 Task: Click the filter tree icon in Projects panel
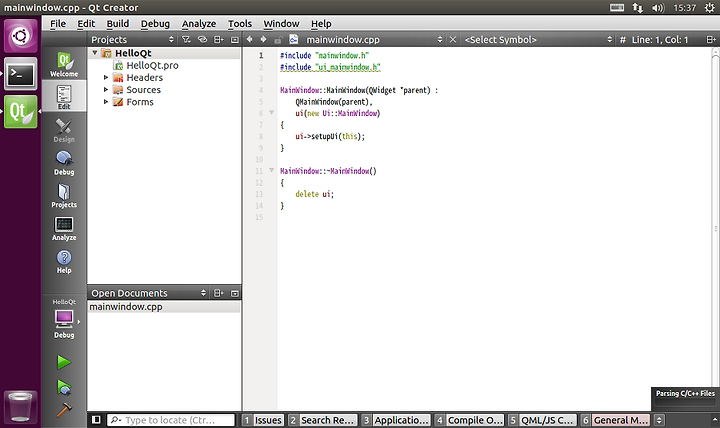(x=186, y=39)
